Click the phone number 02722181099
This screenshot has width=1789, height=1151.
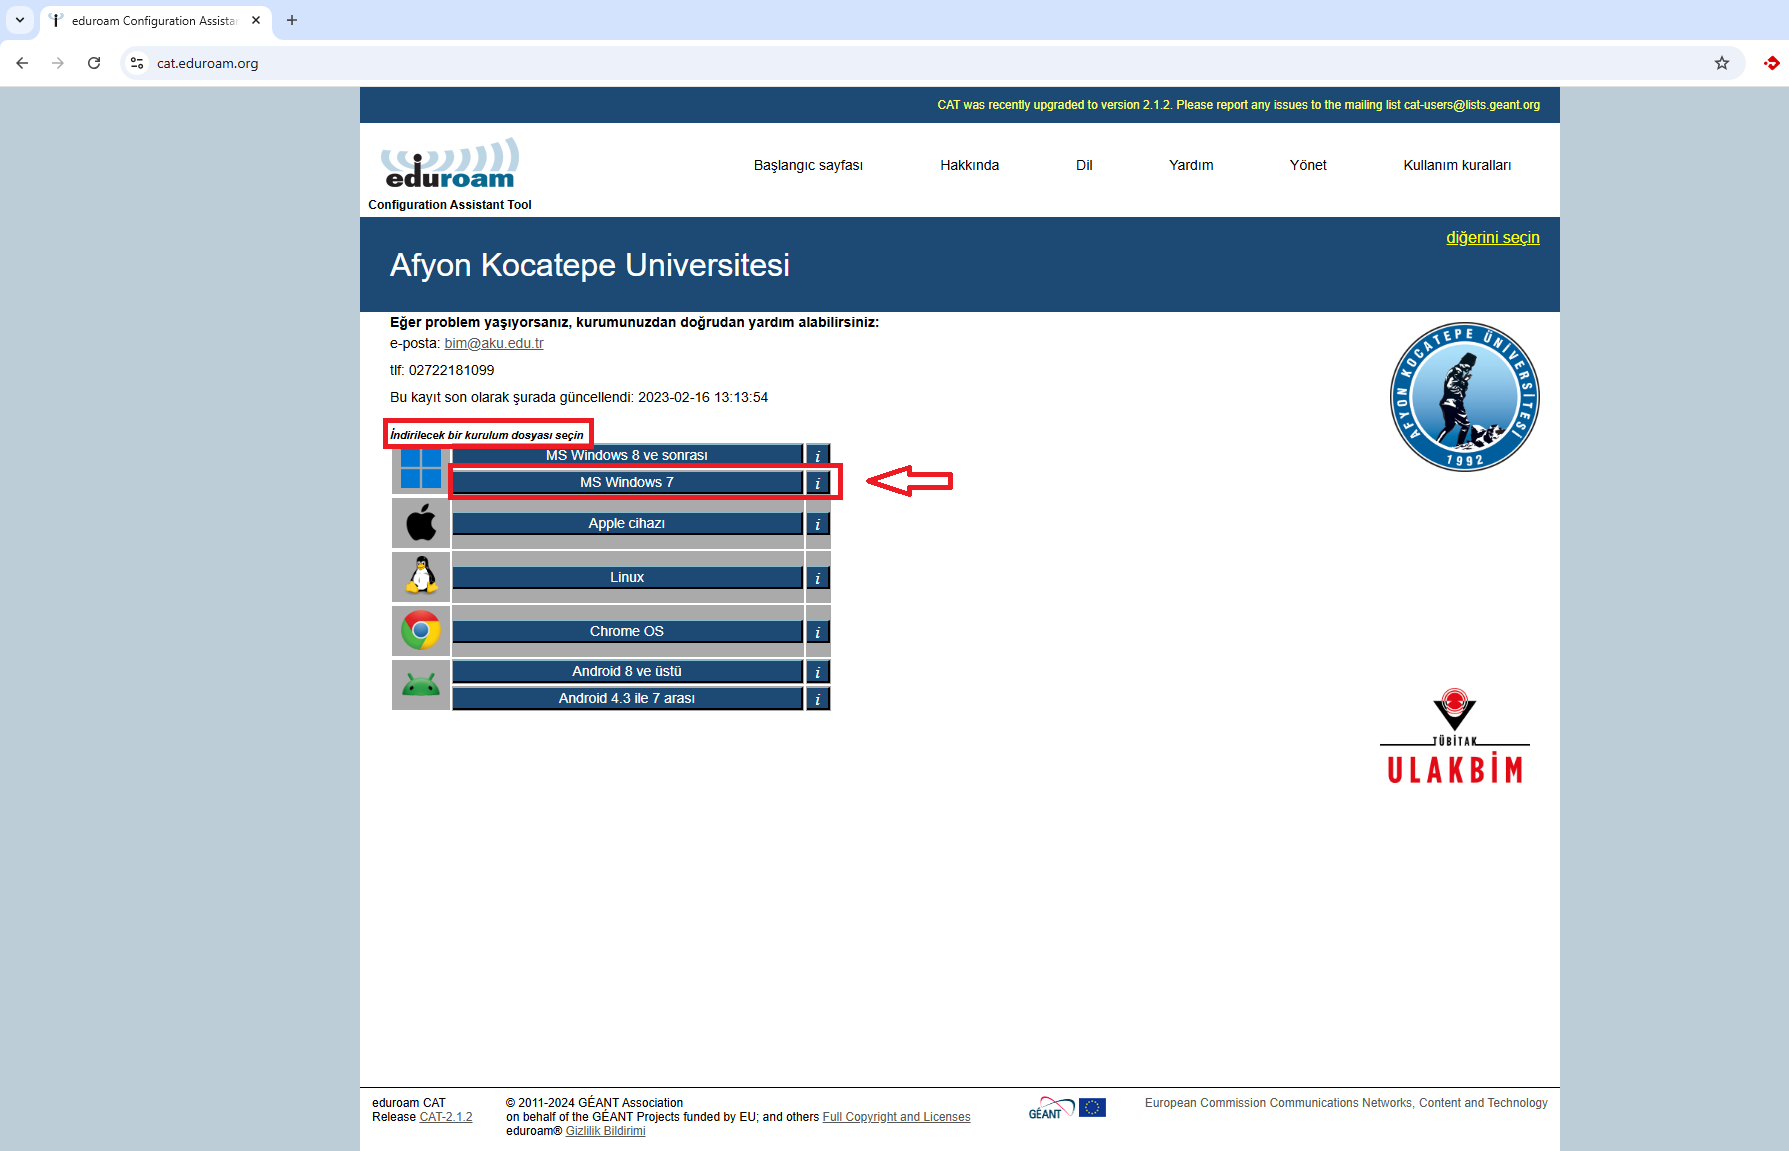pyautogui.click(x=451, y=370)
